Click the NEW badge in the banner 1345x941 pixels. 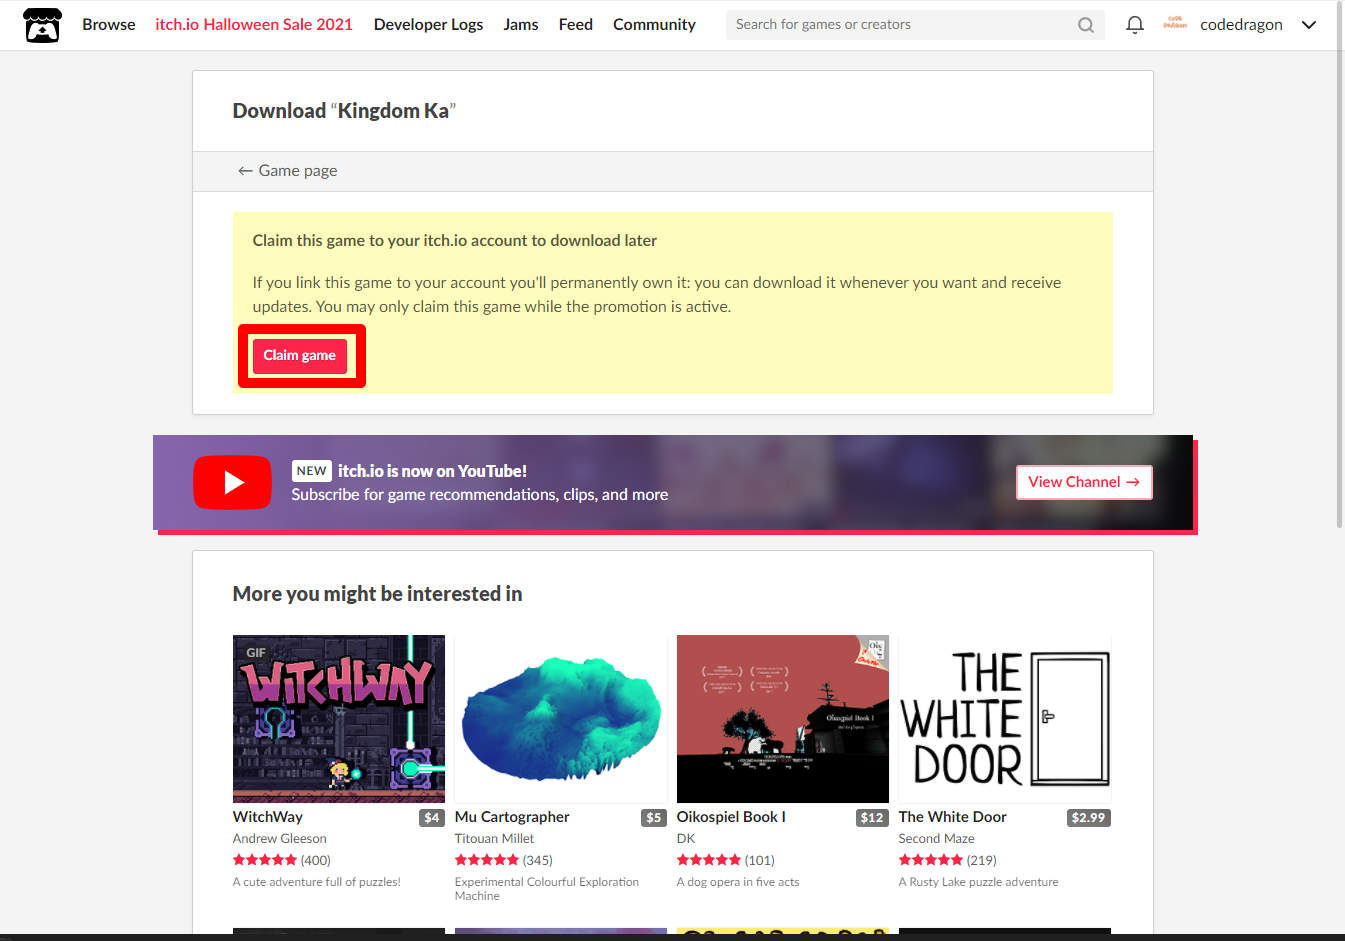click(x=311, y=471)
